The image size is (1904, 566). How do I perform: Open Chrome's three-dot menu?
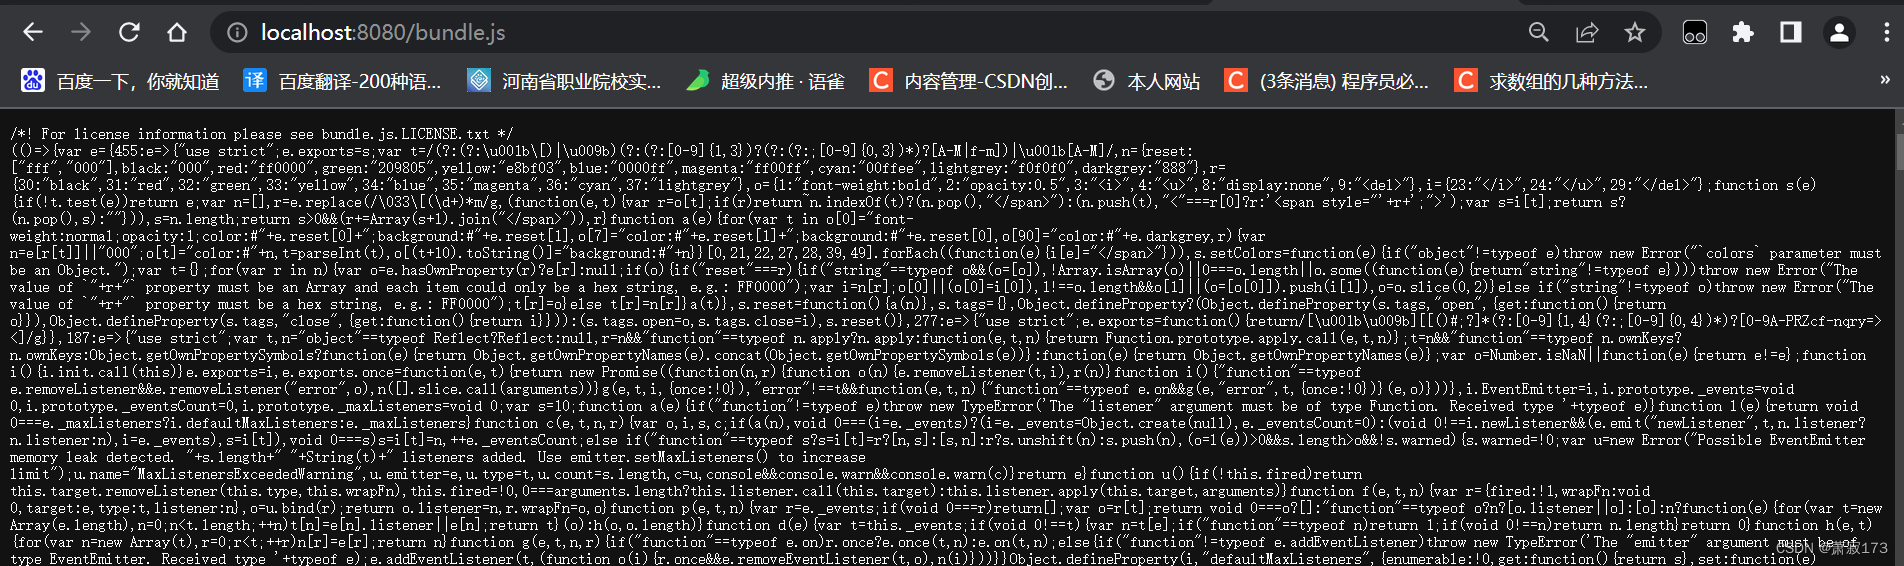(1886, 32)
